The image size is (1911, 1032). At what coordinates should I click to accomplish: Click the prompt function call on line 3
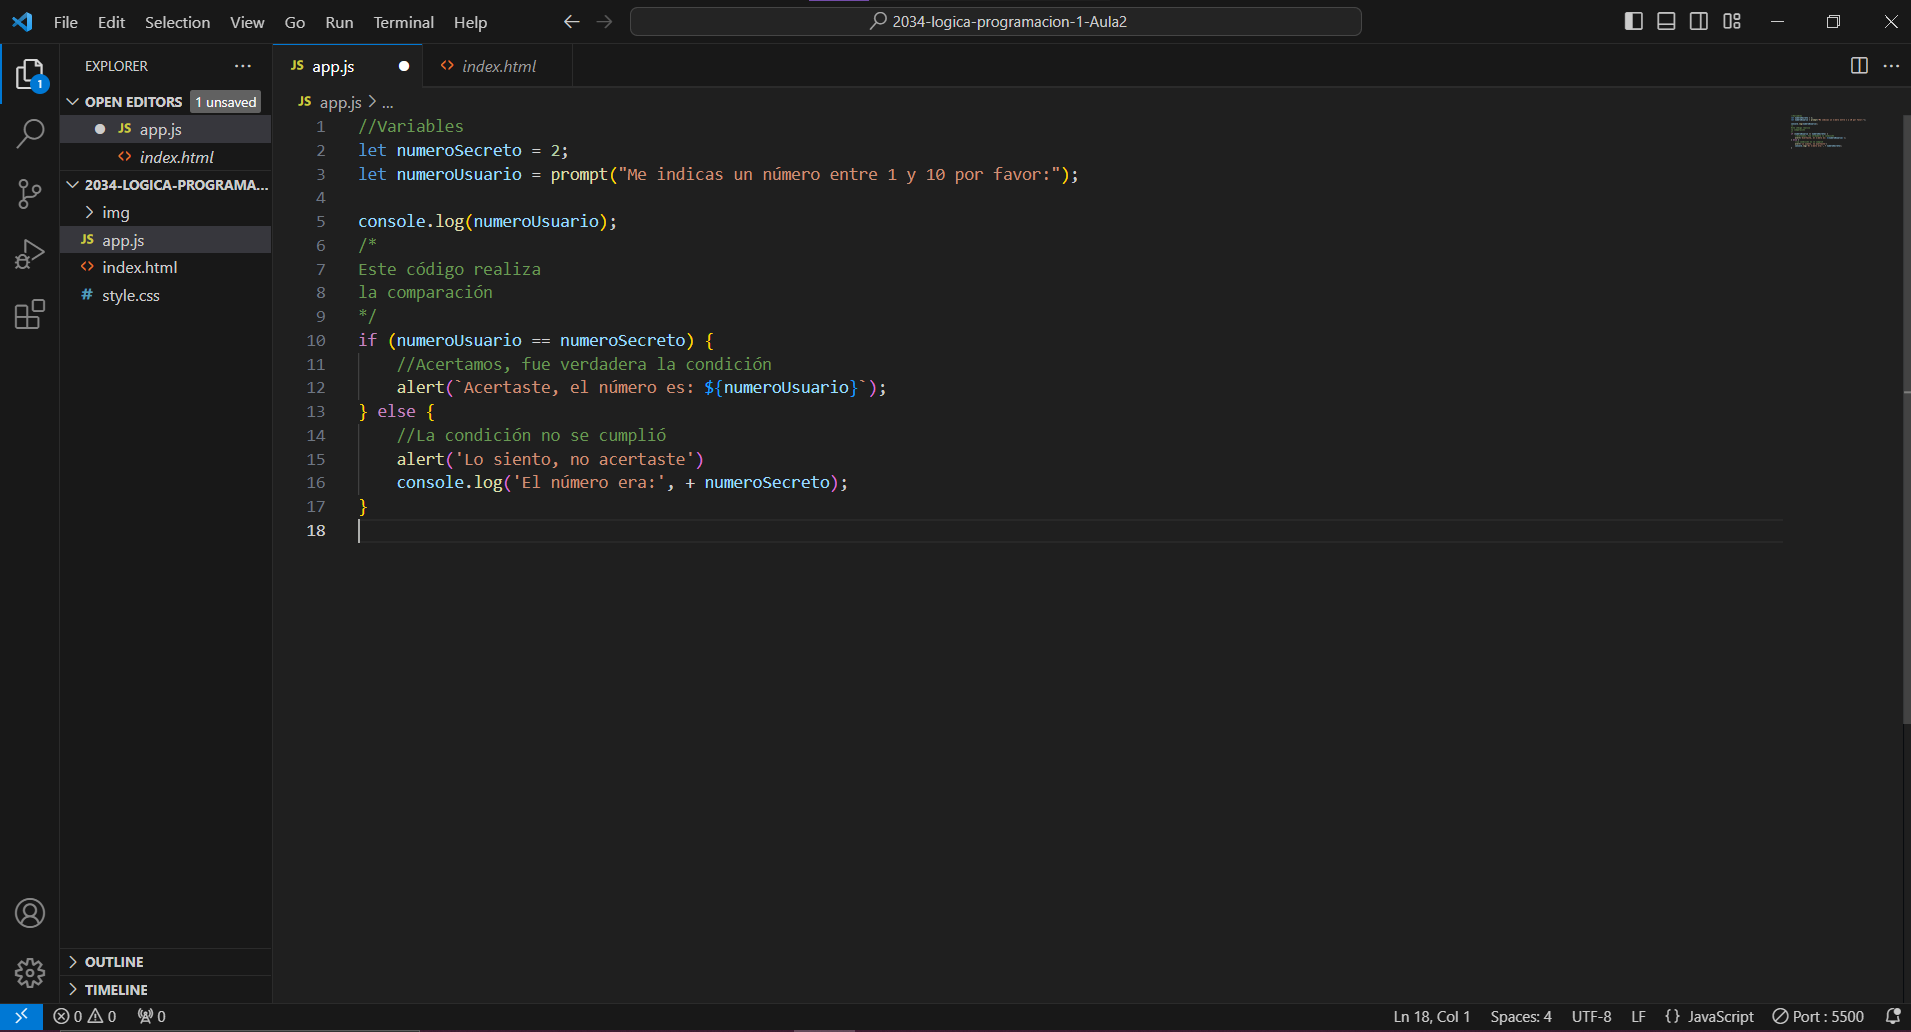[579, 174]
